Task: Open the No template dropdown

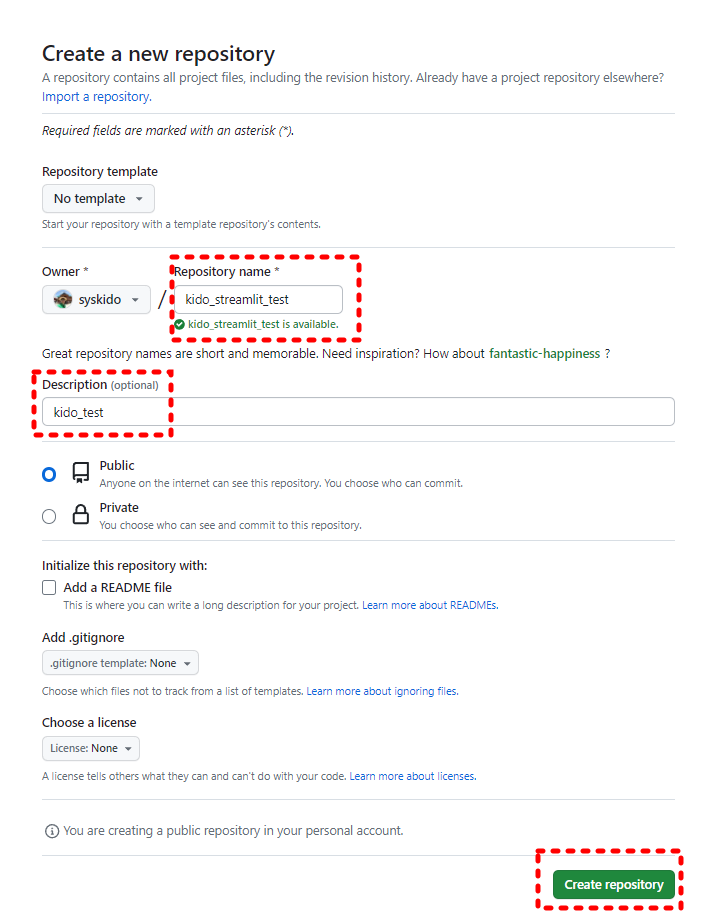Action: tap(98, 199)
